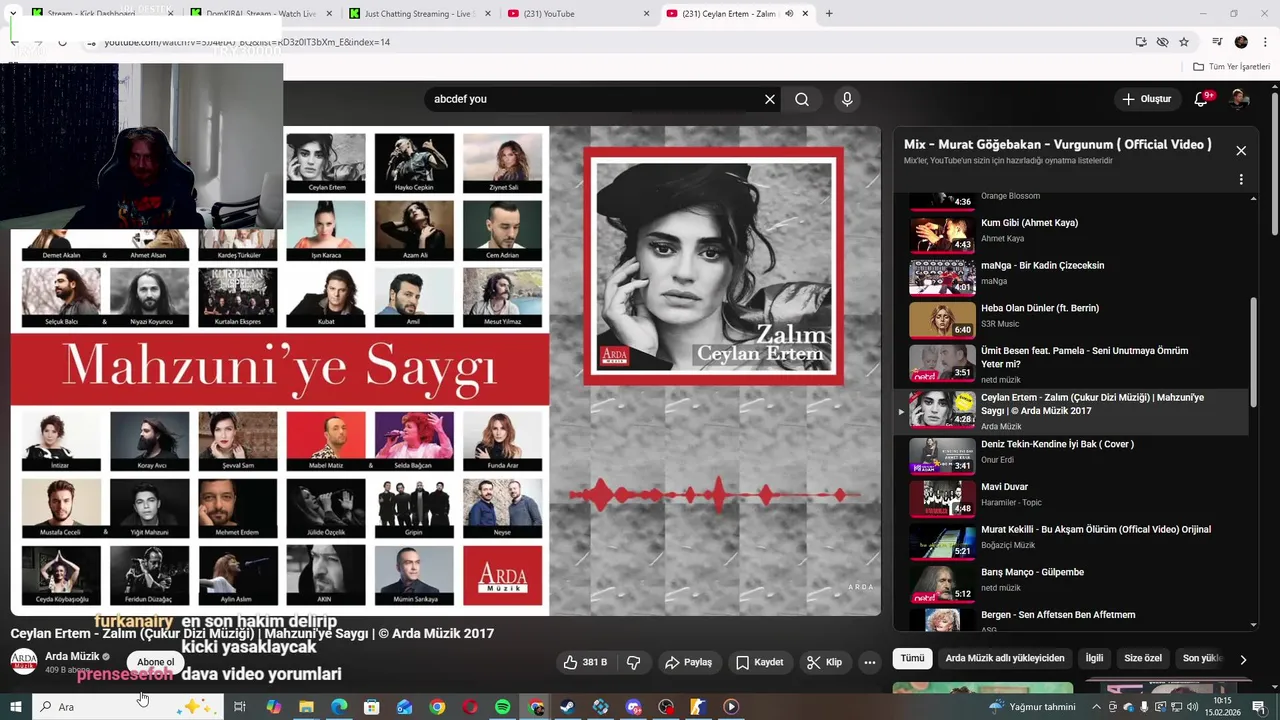Open Counter-Strike from the taskbar

698,707
